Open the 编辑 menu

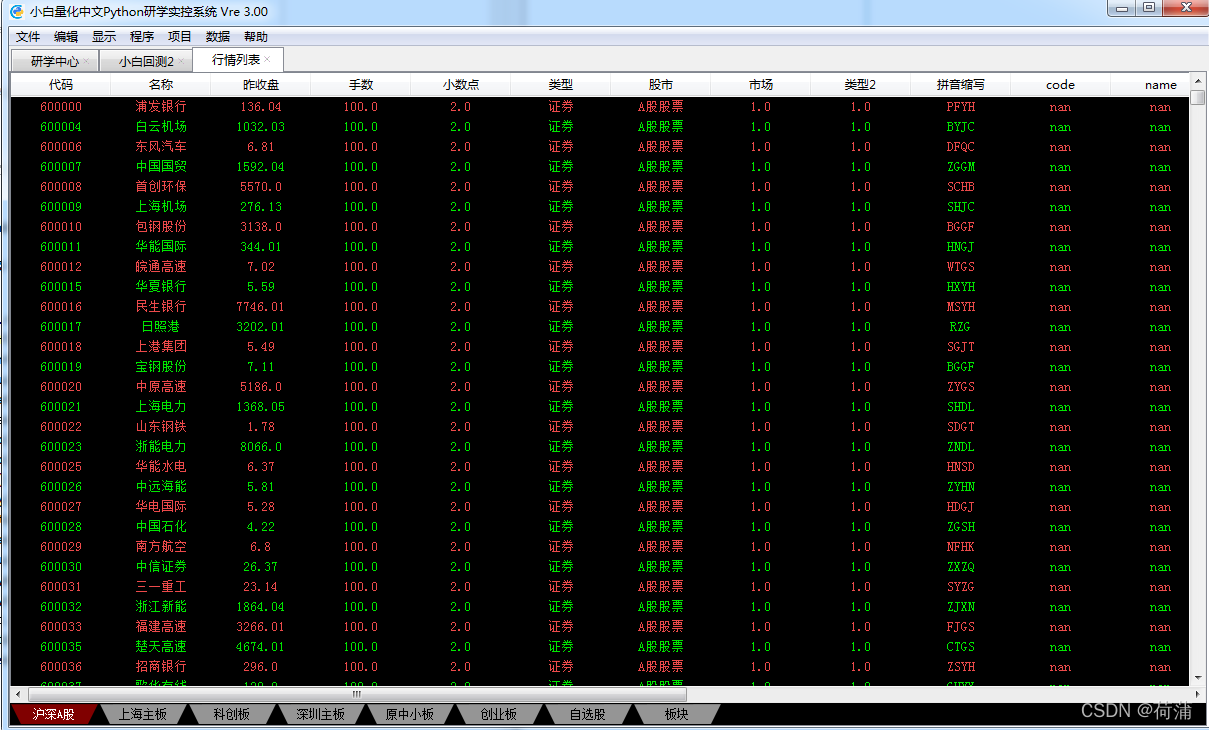(66, 37)
